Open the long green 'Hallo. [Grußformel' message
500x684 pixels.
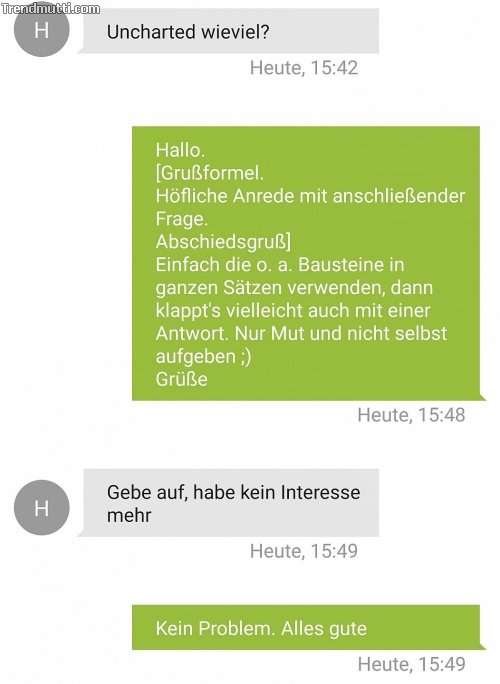coord(306,263)
